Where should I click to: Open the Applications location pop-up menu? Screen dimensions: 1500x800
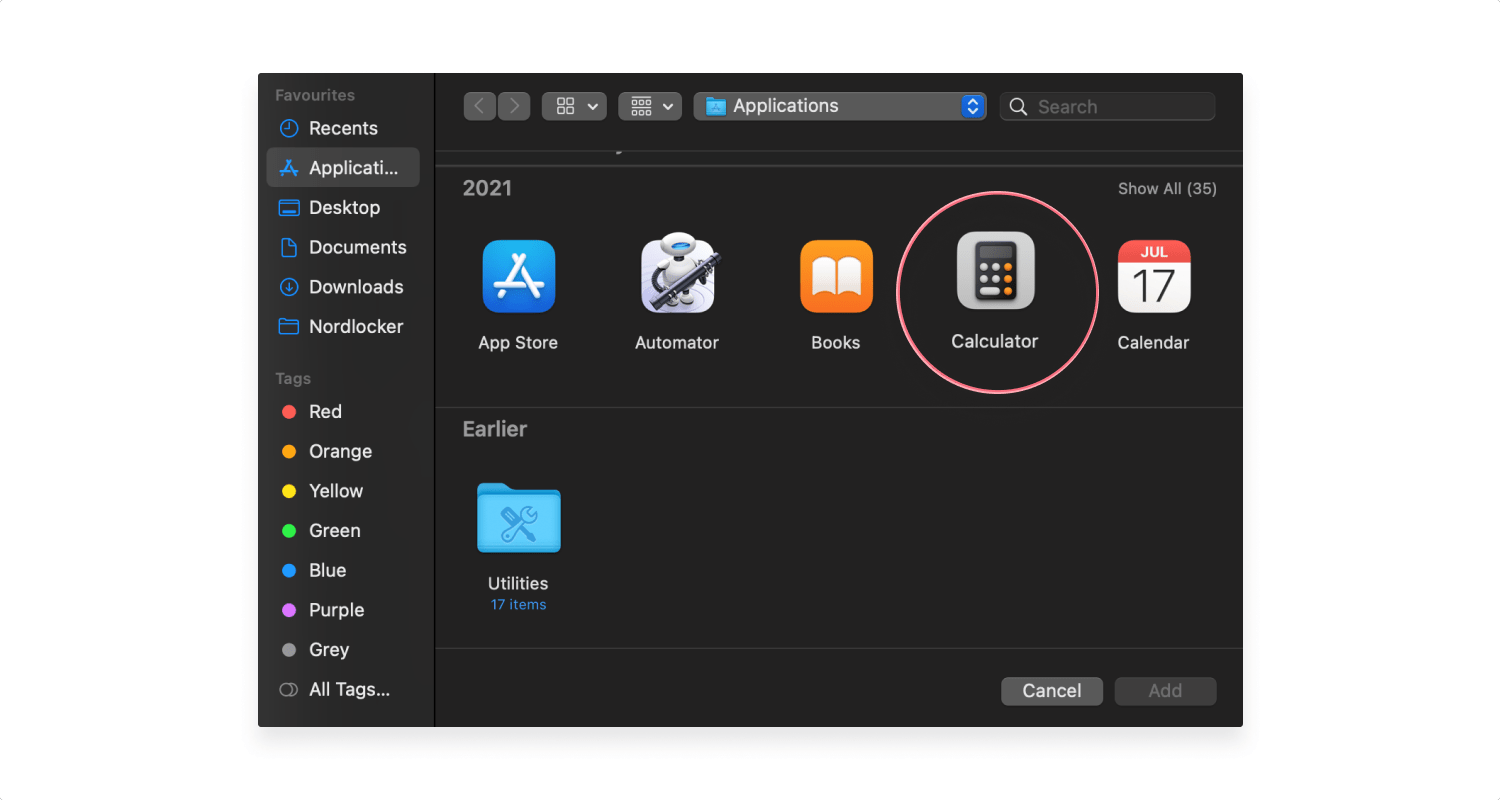tap(840, 106)
